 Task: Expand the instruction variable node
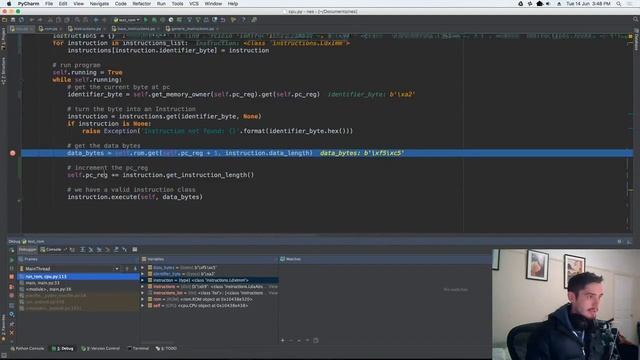tap(142, 280)
